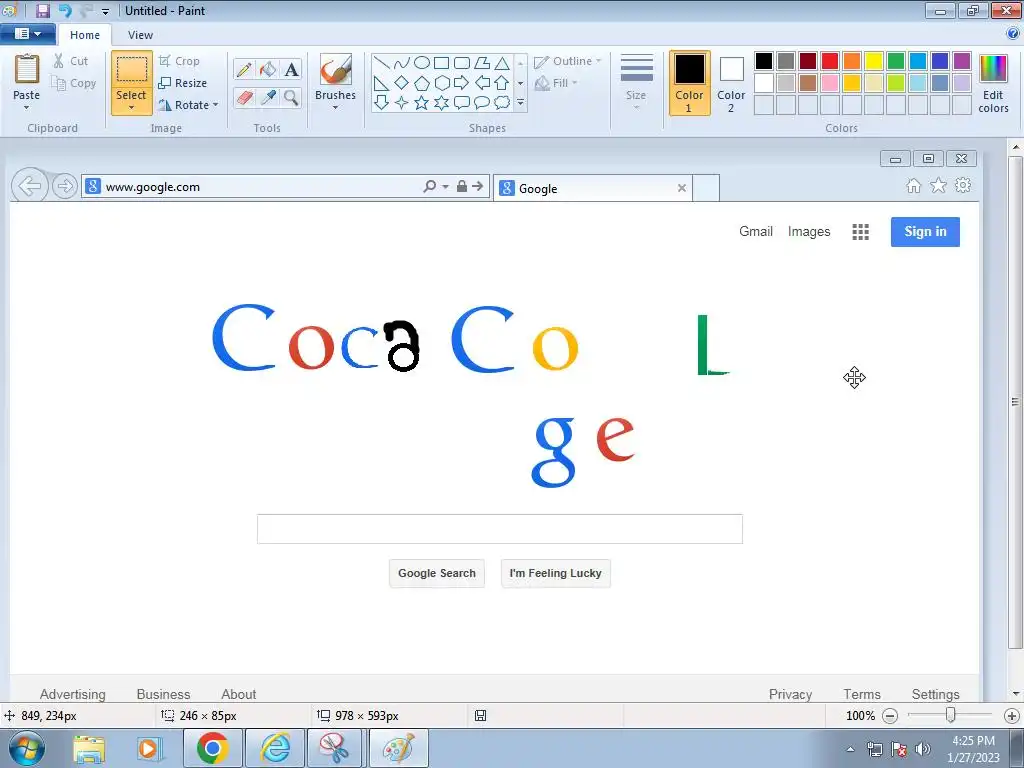
Task: Click the vertical scrollbar up arrow
Action: click(1016, 148)
